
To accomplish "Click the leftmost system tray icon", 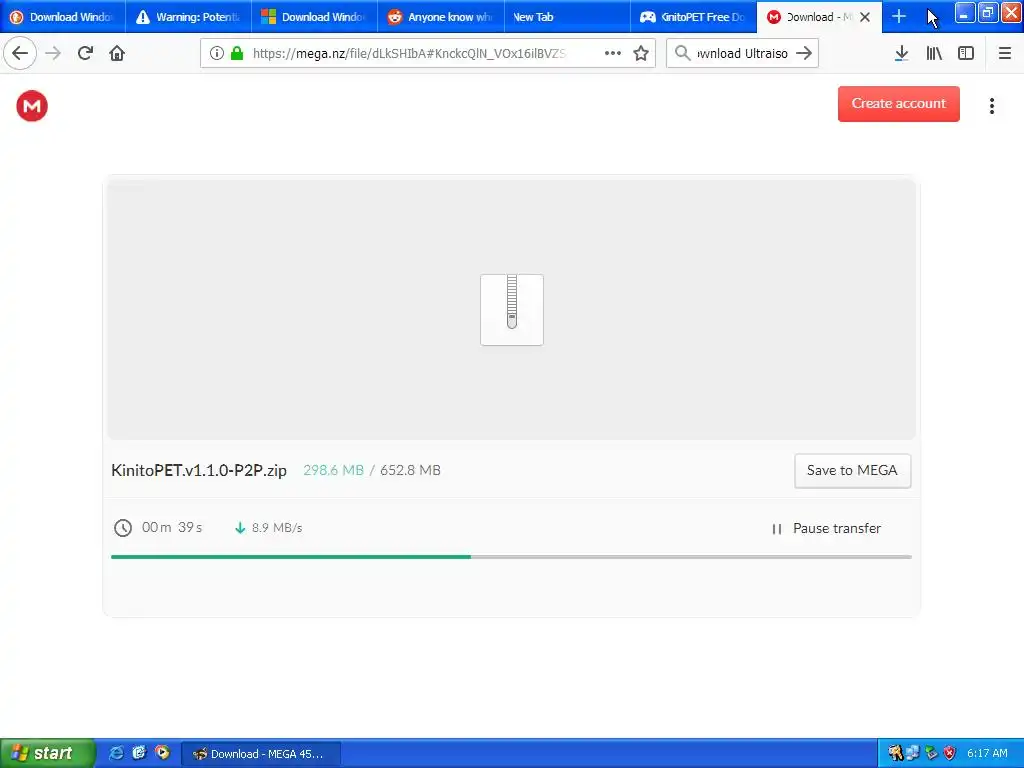I will point(895,753).
